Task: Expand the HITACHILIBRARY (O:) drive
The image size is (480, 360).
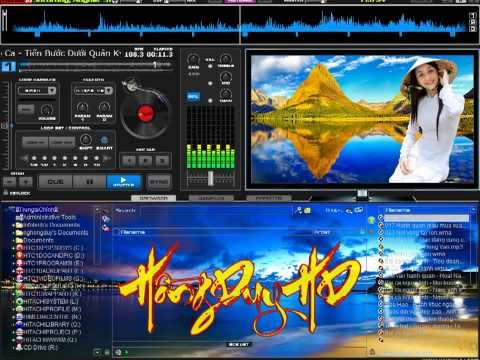Action: (14, 325)
